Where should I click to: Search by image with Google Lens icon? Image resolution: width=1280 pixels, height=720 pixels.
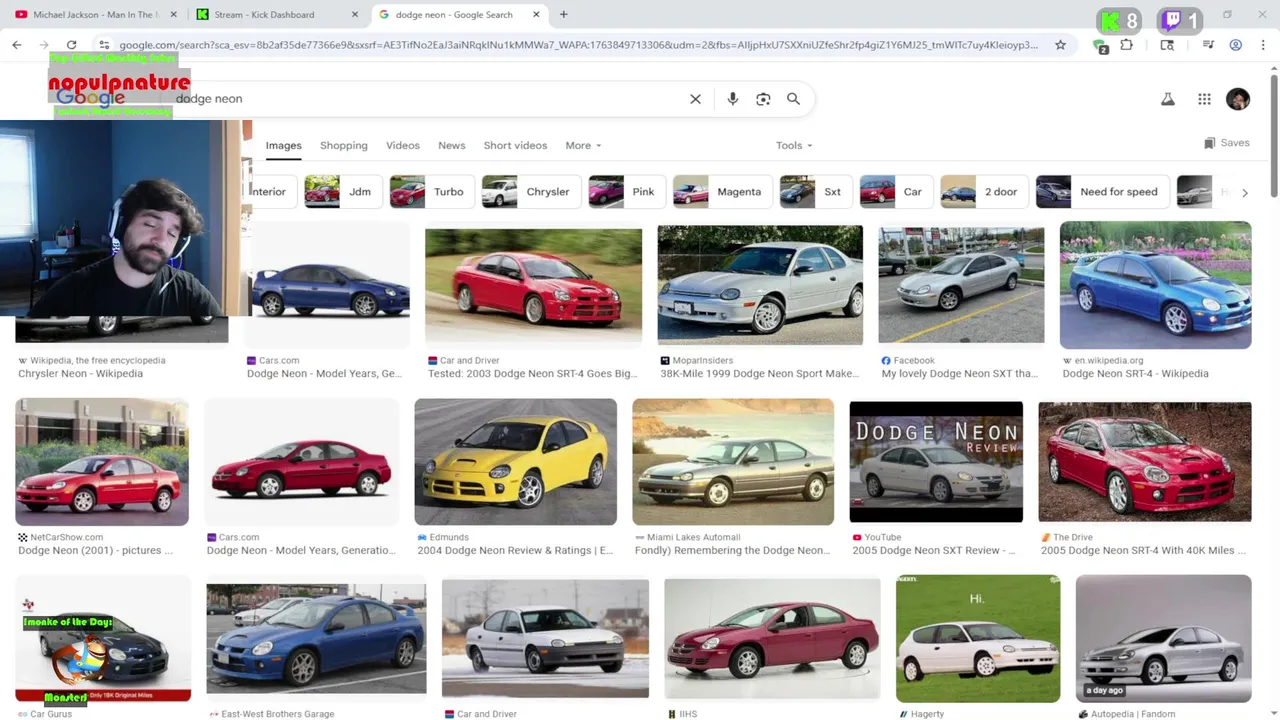pos(763,99)
